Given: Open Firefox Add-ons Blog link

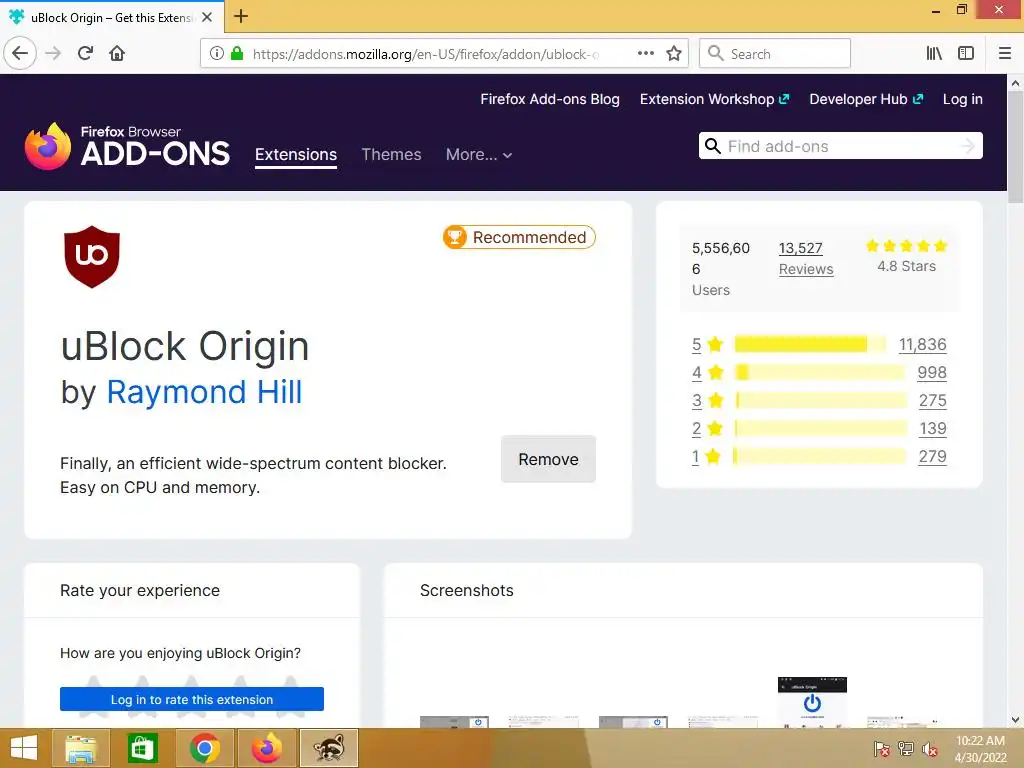Looking at the screenshot, I should (550, 99).
